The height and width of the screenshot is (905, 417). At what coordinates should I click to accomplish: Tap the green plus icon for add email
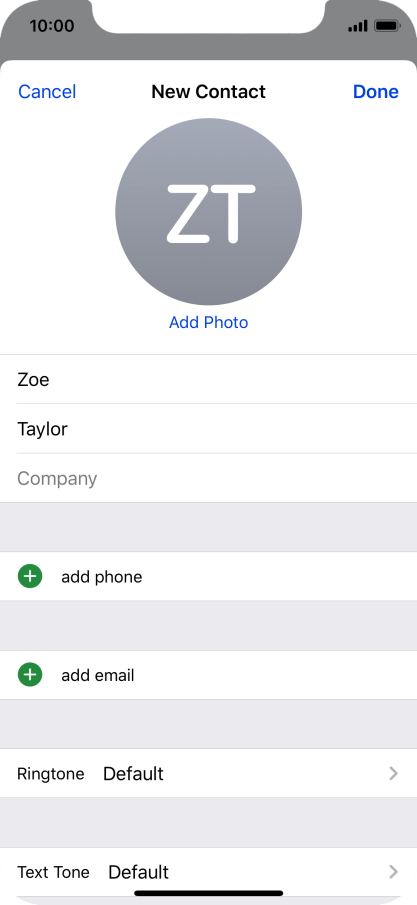coord(30,675)
